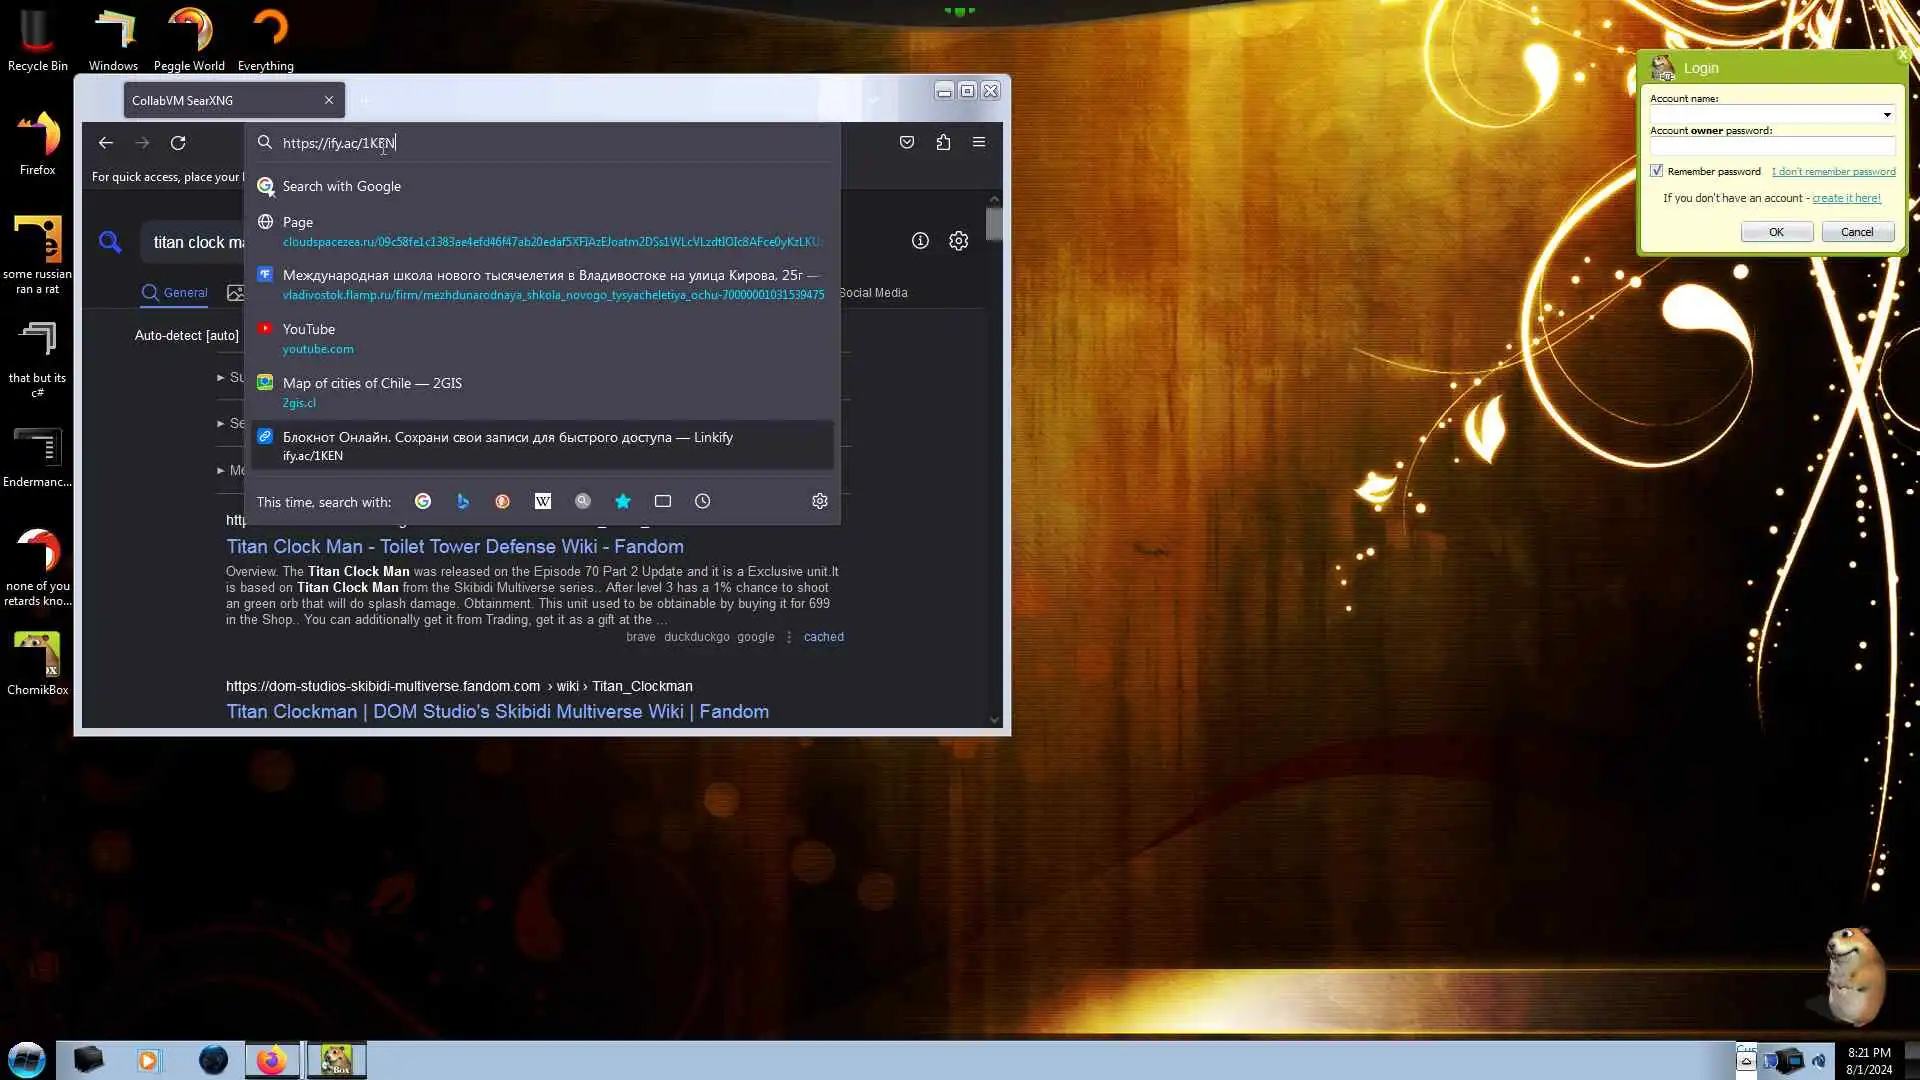Click OK in the Login dialog

[1776, 232]
